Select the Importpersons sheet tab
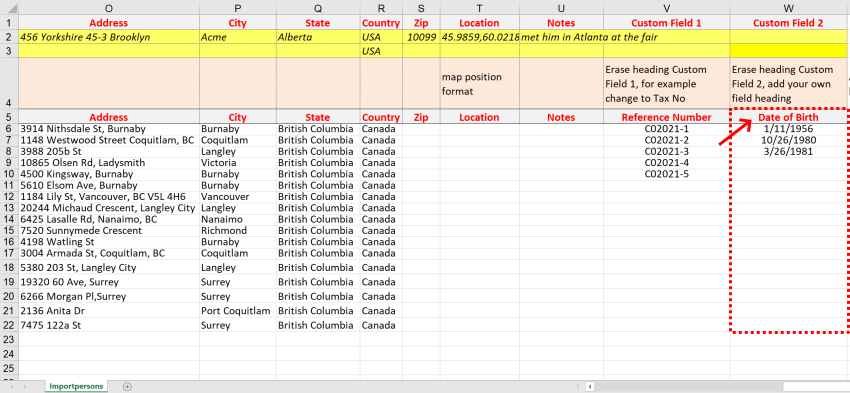Viewport: 850px width, 393px height. coord(75,386)
